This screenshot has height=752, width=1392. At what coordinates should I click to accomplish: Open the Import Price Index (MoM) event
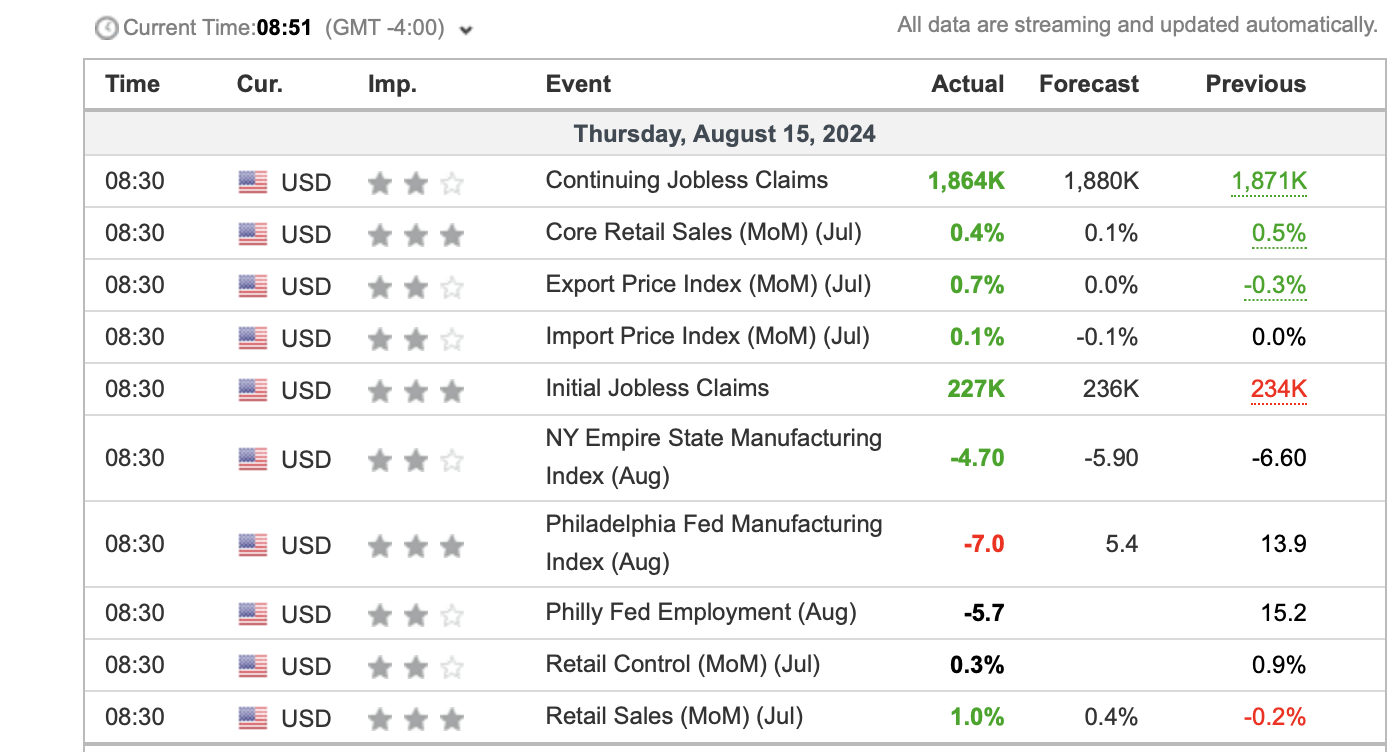[x=707, y=336]
